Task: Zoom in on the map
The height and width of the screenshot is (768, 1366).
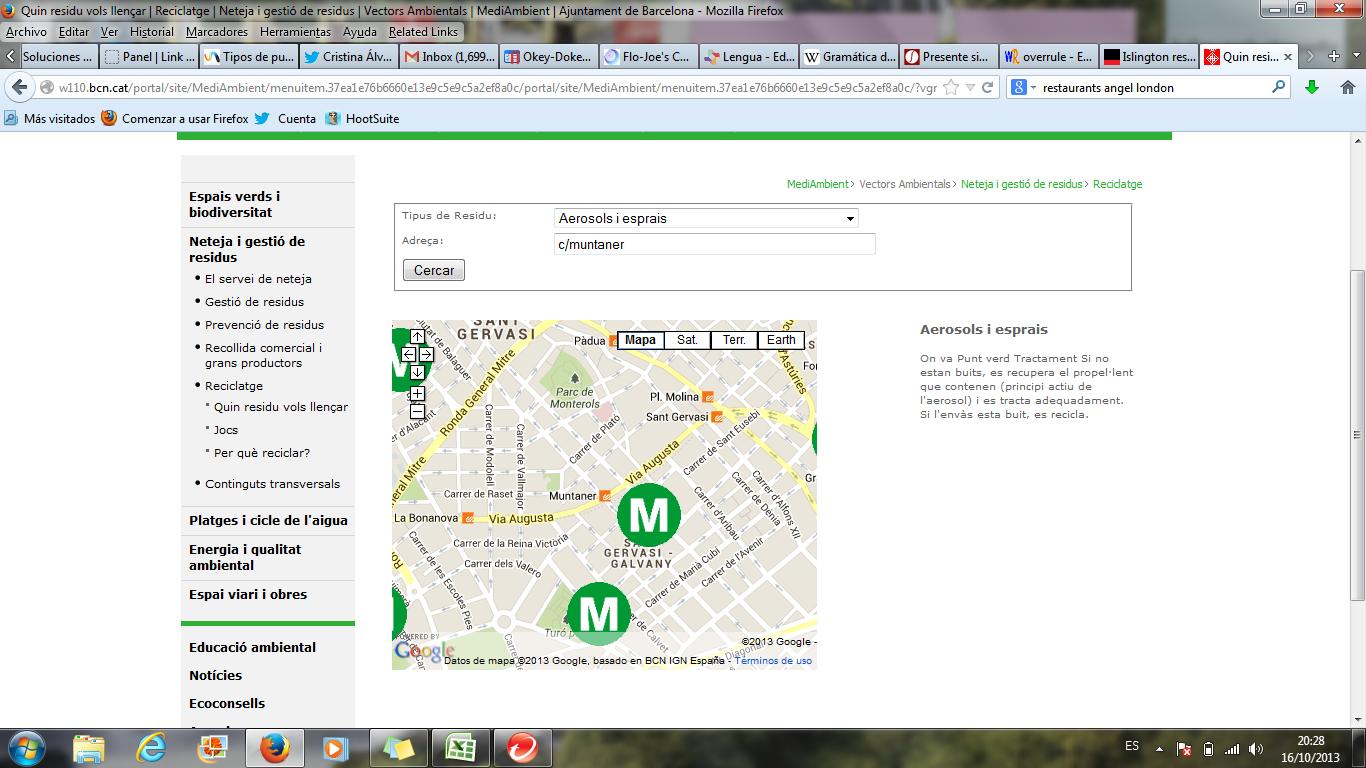Action: tap(417, 394)
